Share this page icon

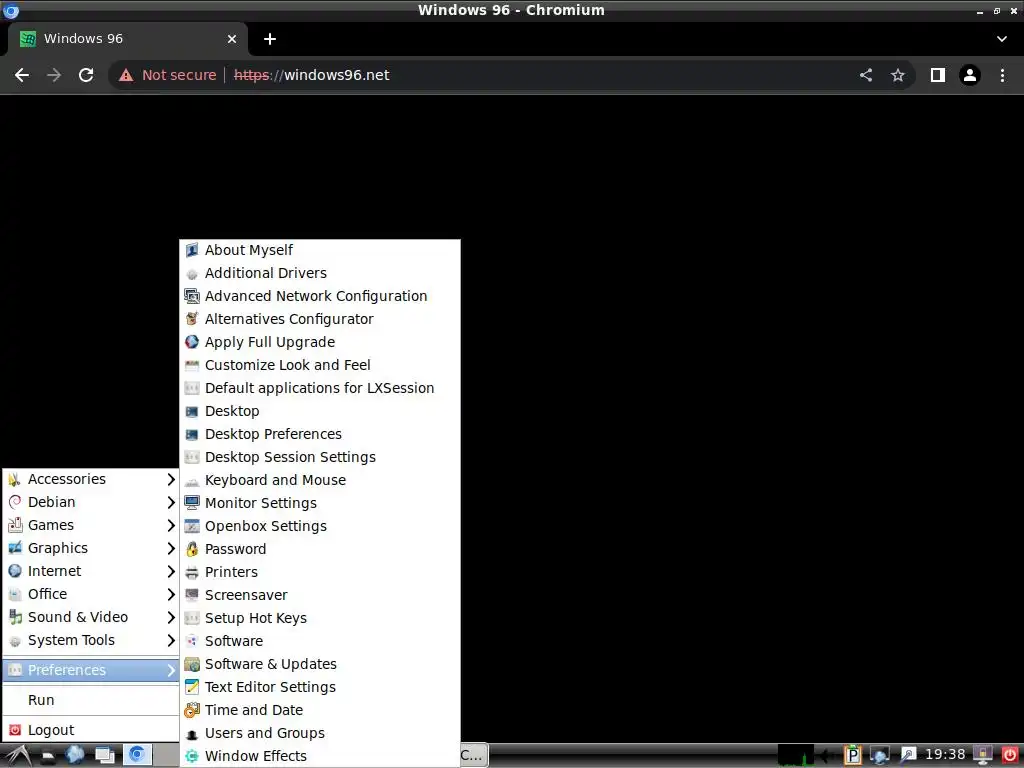[x=866, y=75]
